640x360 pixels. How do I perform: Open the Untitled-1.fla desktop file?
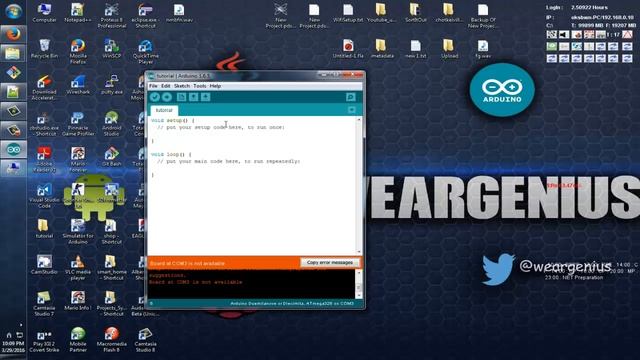click(348, 49)
